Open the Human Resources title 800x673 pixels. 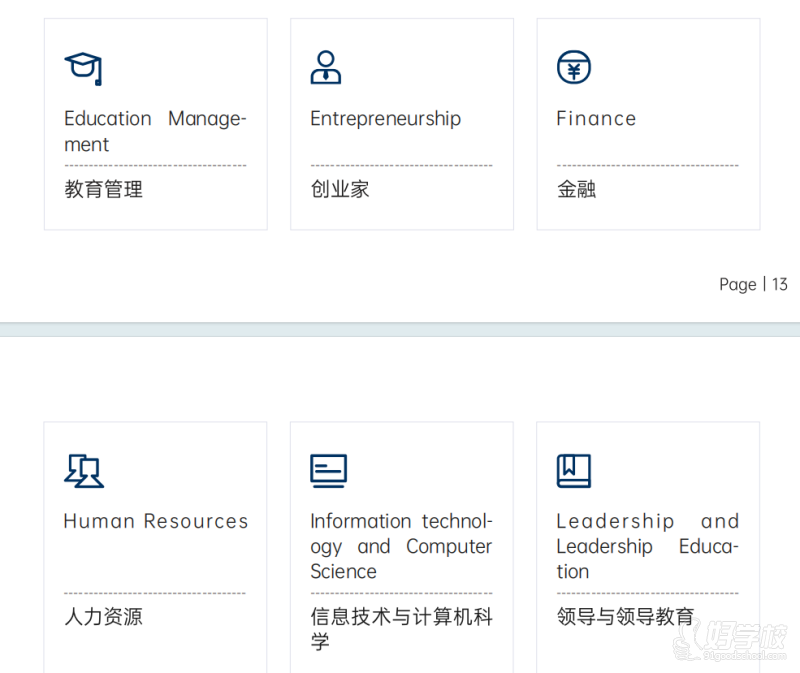point(155,521)
